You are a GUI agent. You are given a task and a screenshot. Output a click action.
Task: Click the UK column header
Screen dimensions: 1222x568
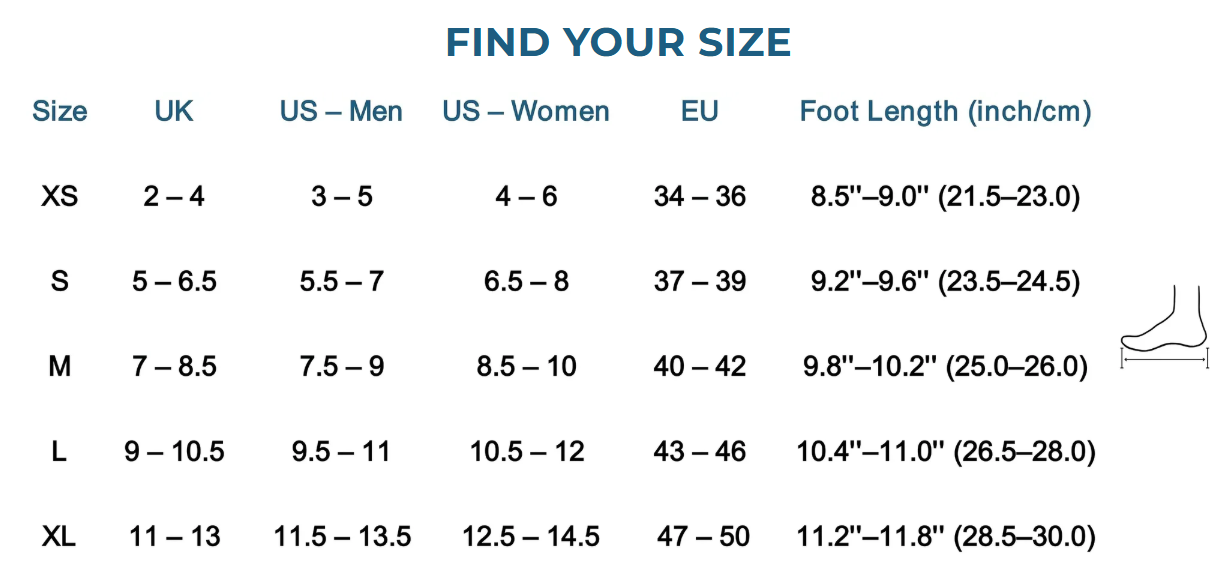[174, 111]
